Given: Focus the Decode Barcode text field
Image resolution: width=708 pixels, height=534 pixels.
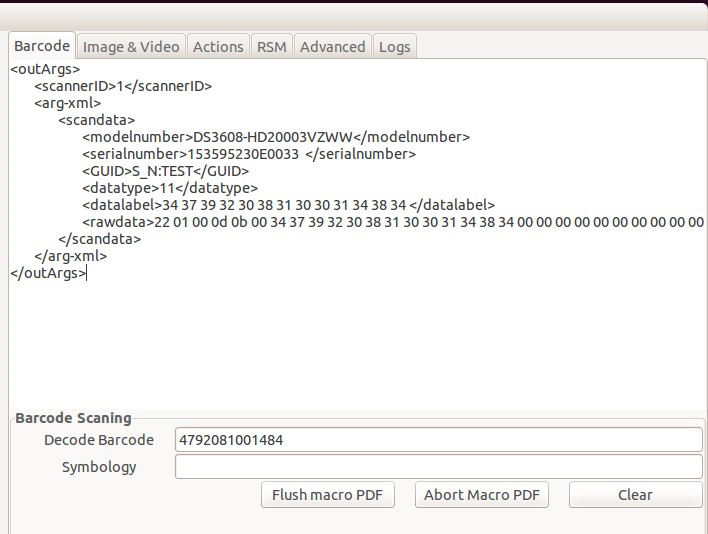Looking at the screenshot, I should (x=438, y=440).
